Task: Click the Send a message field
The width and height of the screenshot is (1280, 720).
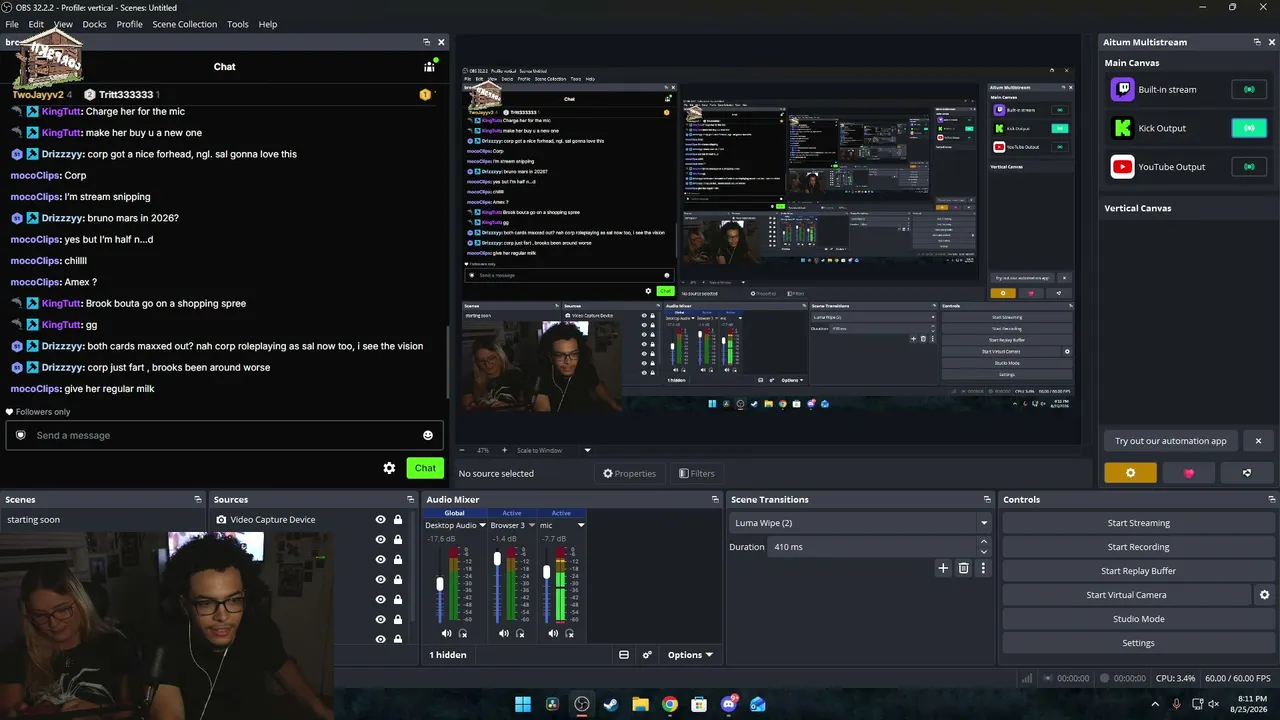Action: (225, 435)
